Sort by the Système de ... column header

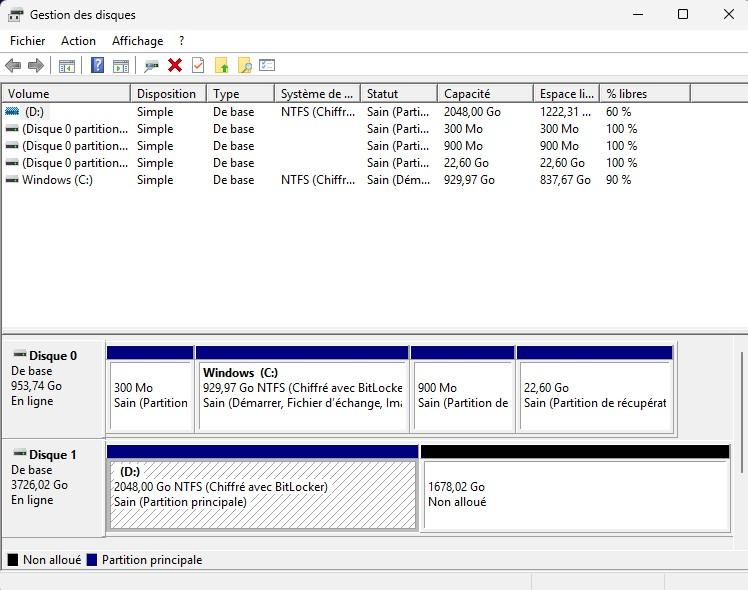pos(318,93)
